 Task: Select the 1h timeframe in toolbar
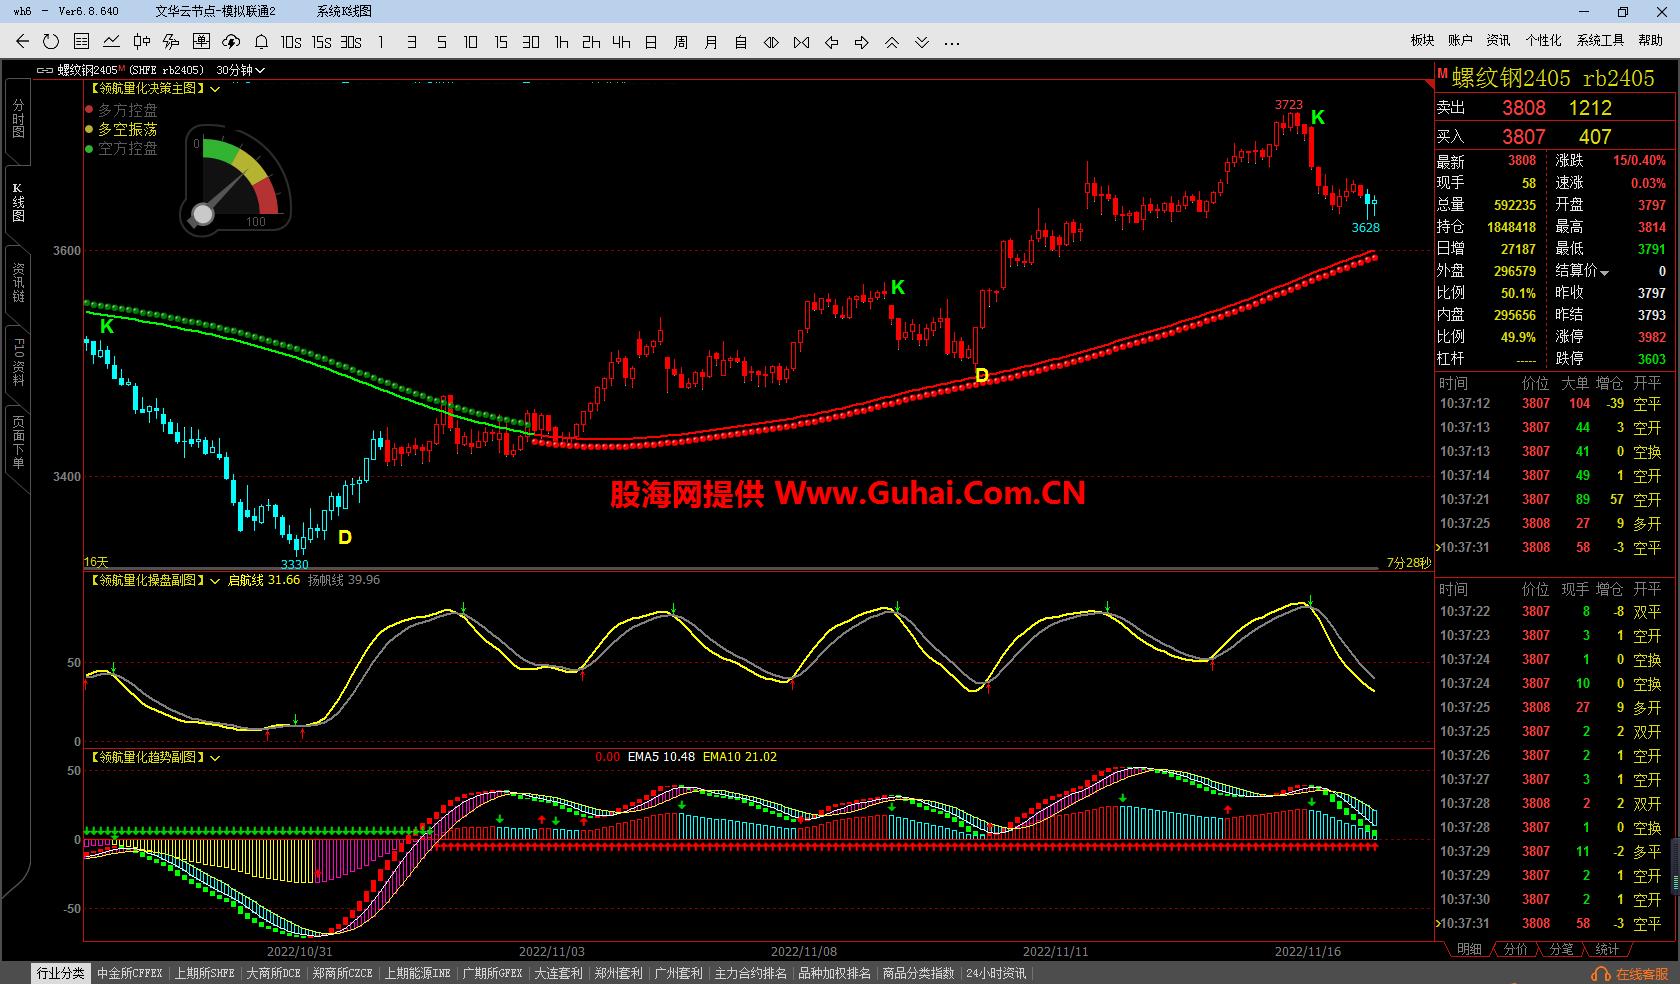click(x=561, y=42)
